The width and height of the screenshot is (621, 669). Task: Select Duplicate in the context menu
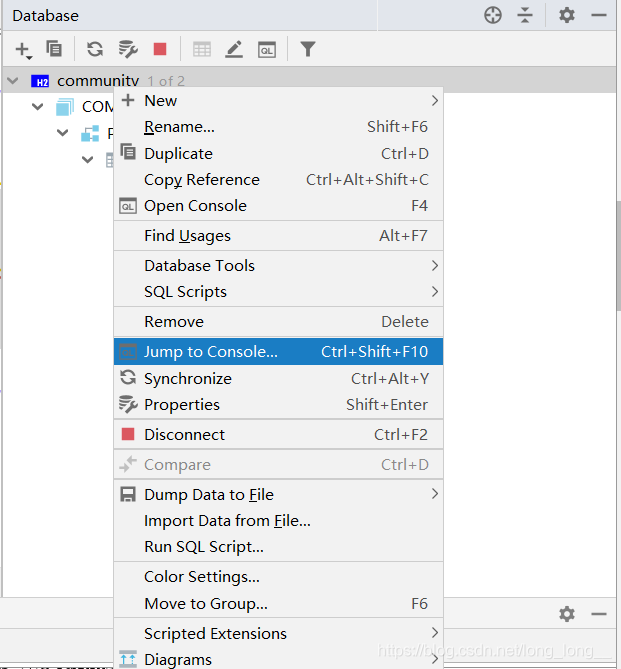[x=278, y=154]
